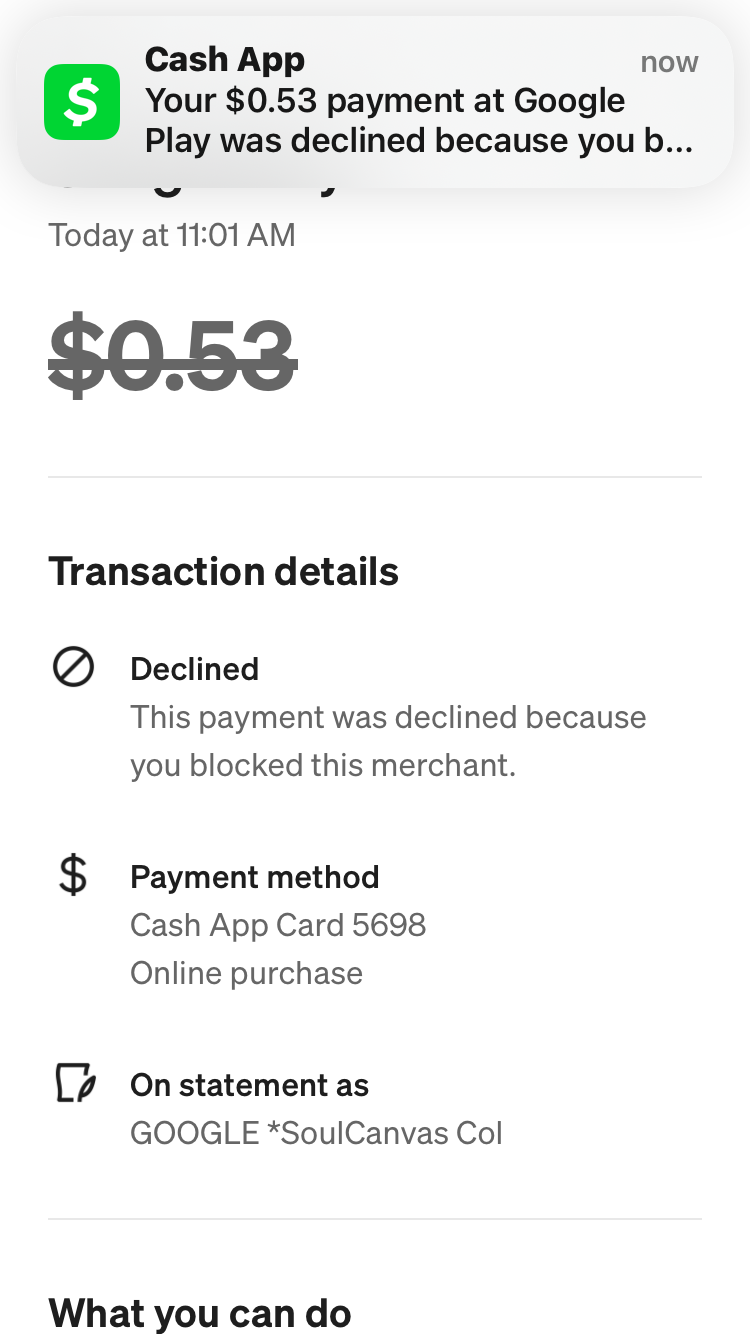
Task: Click the On statement as note icon
Action: 73,1084
